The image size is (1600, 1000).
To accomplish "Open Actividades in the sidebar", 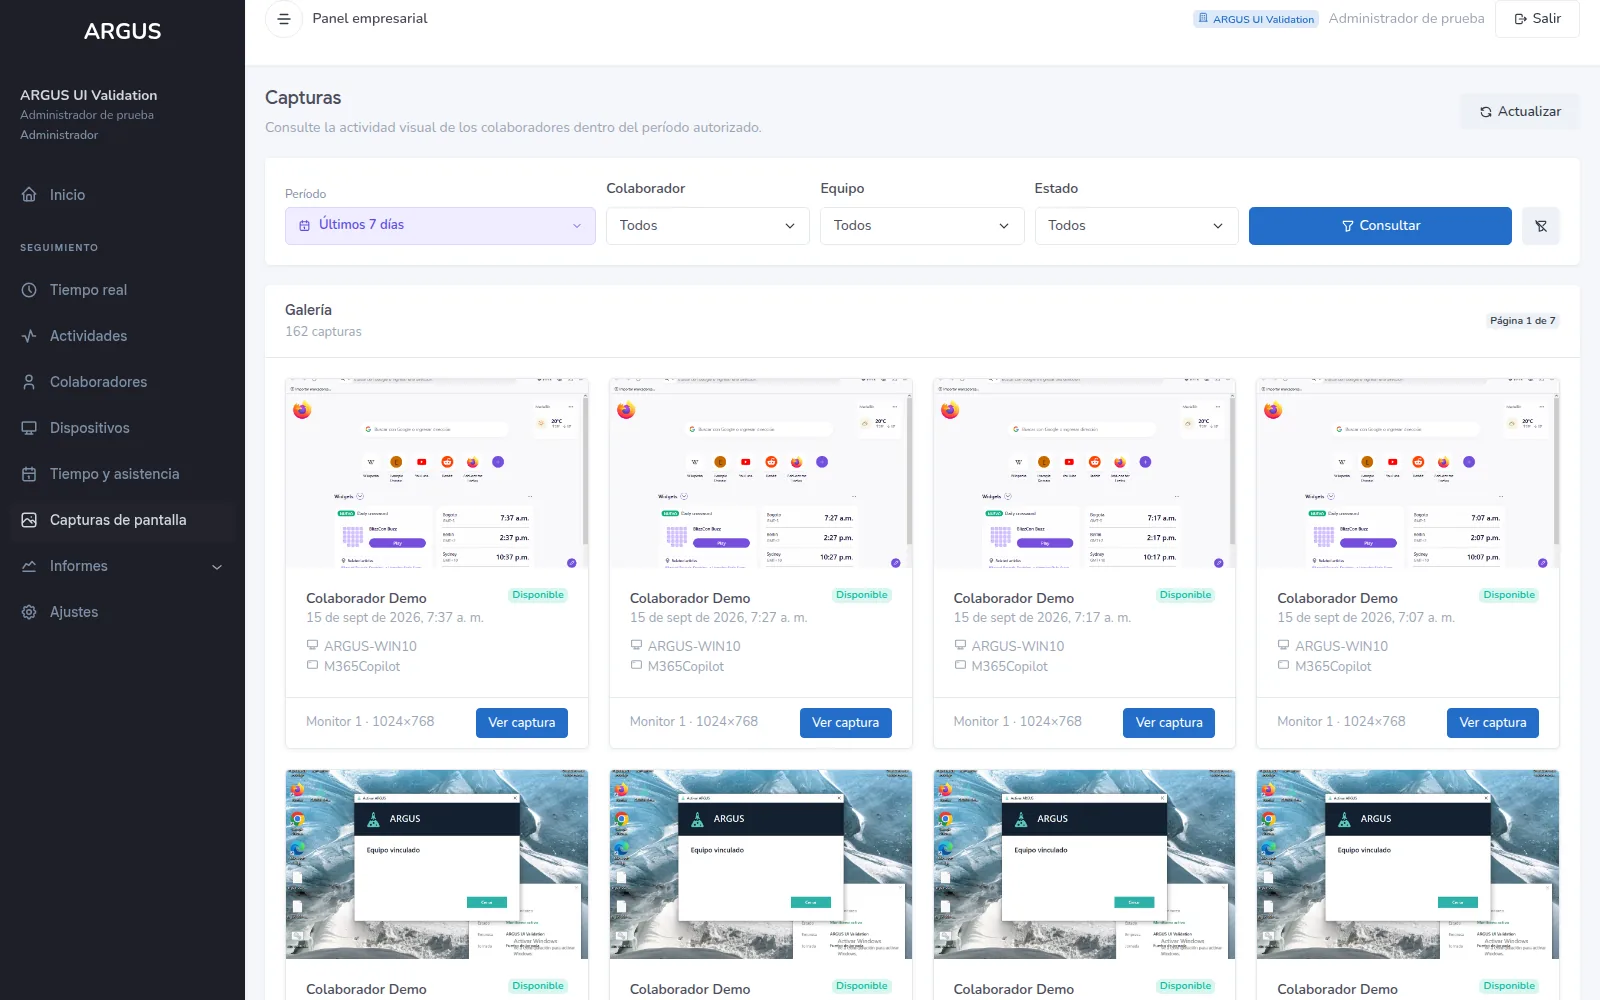I will coord(122,336).
